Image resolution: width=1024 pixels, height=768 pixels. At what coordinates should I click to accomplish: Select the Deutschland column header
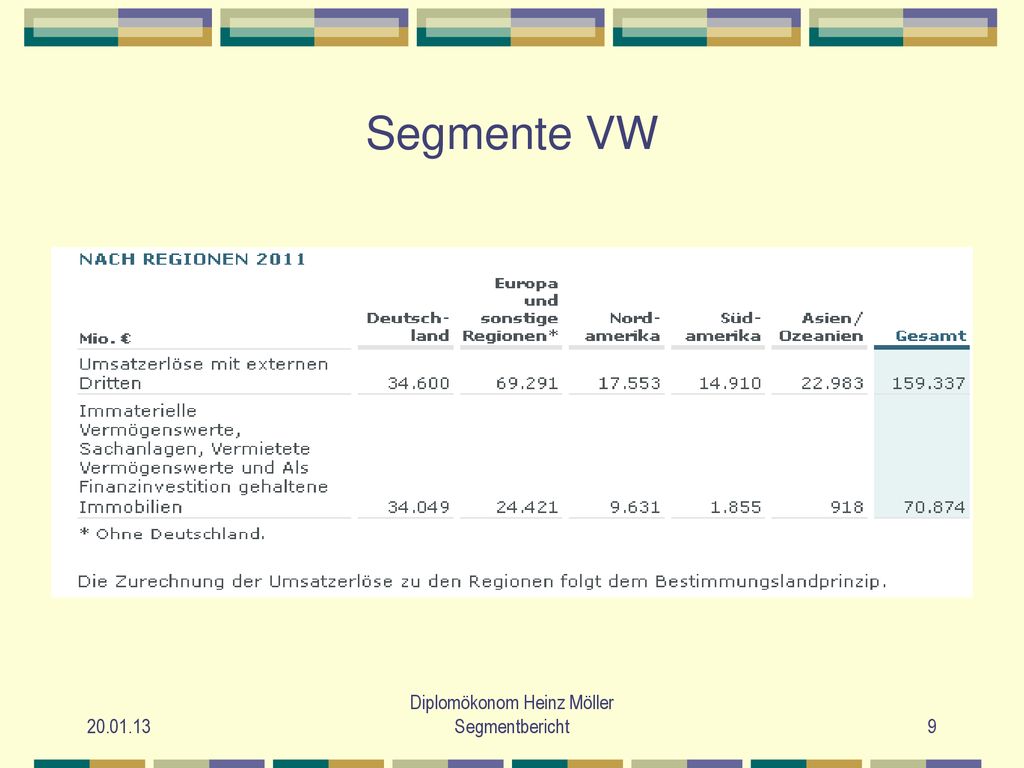pyautogui.click(x=408, y=327)
